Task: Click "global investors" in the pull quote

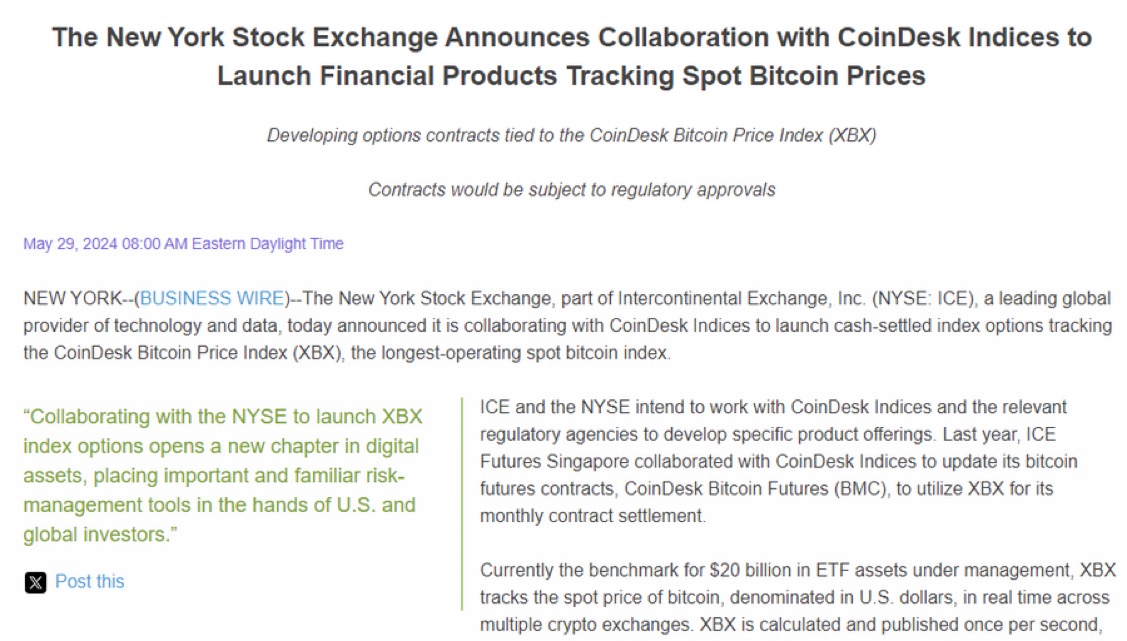Action: pyautogui.click(x=94, y=534)
